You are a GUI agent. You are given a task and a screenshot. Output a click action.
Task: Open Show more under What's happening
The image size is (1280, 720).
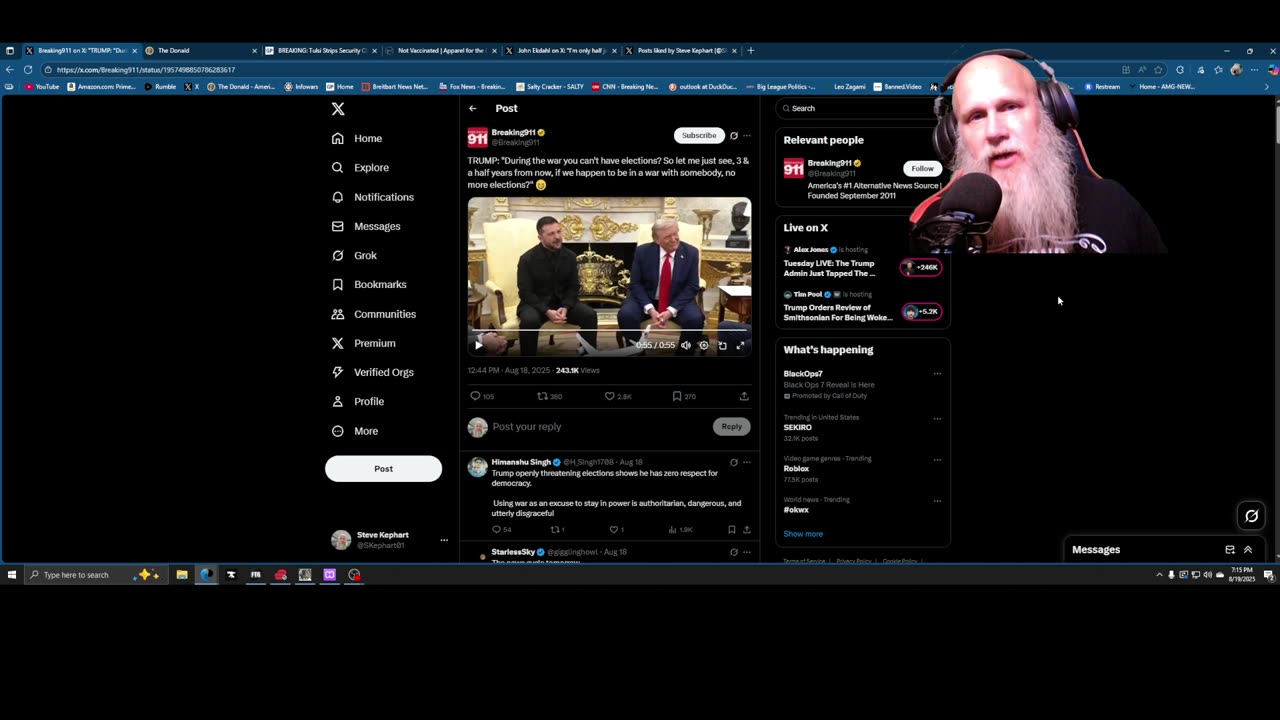803,534
